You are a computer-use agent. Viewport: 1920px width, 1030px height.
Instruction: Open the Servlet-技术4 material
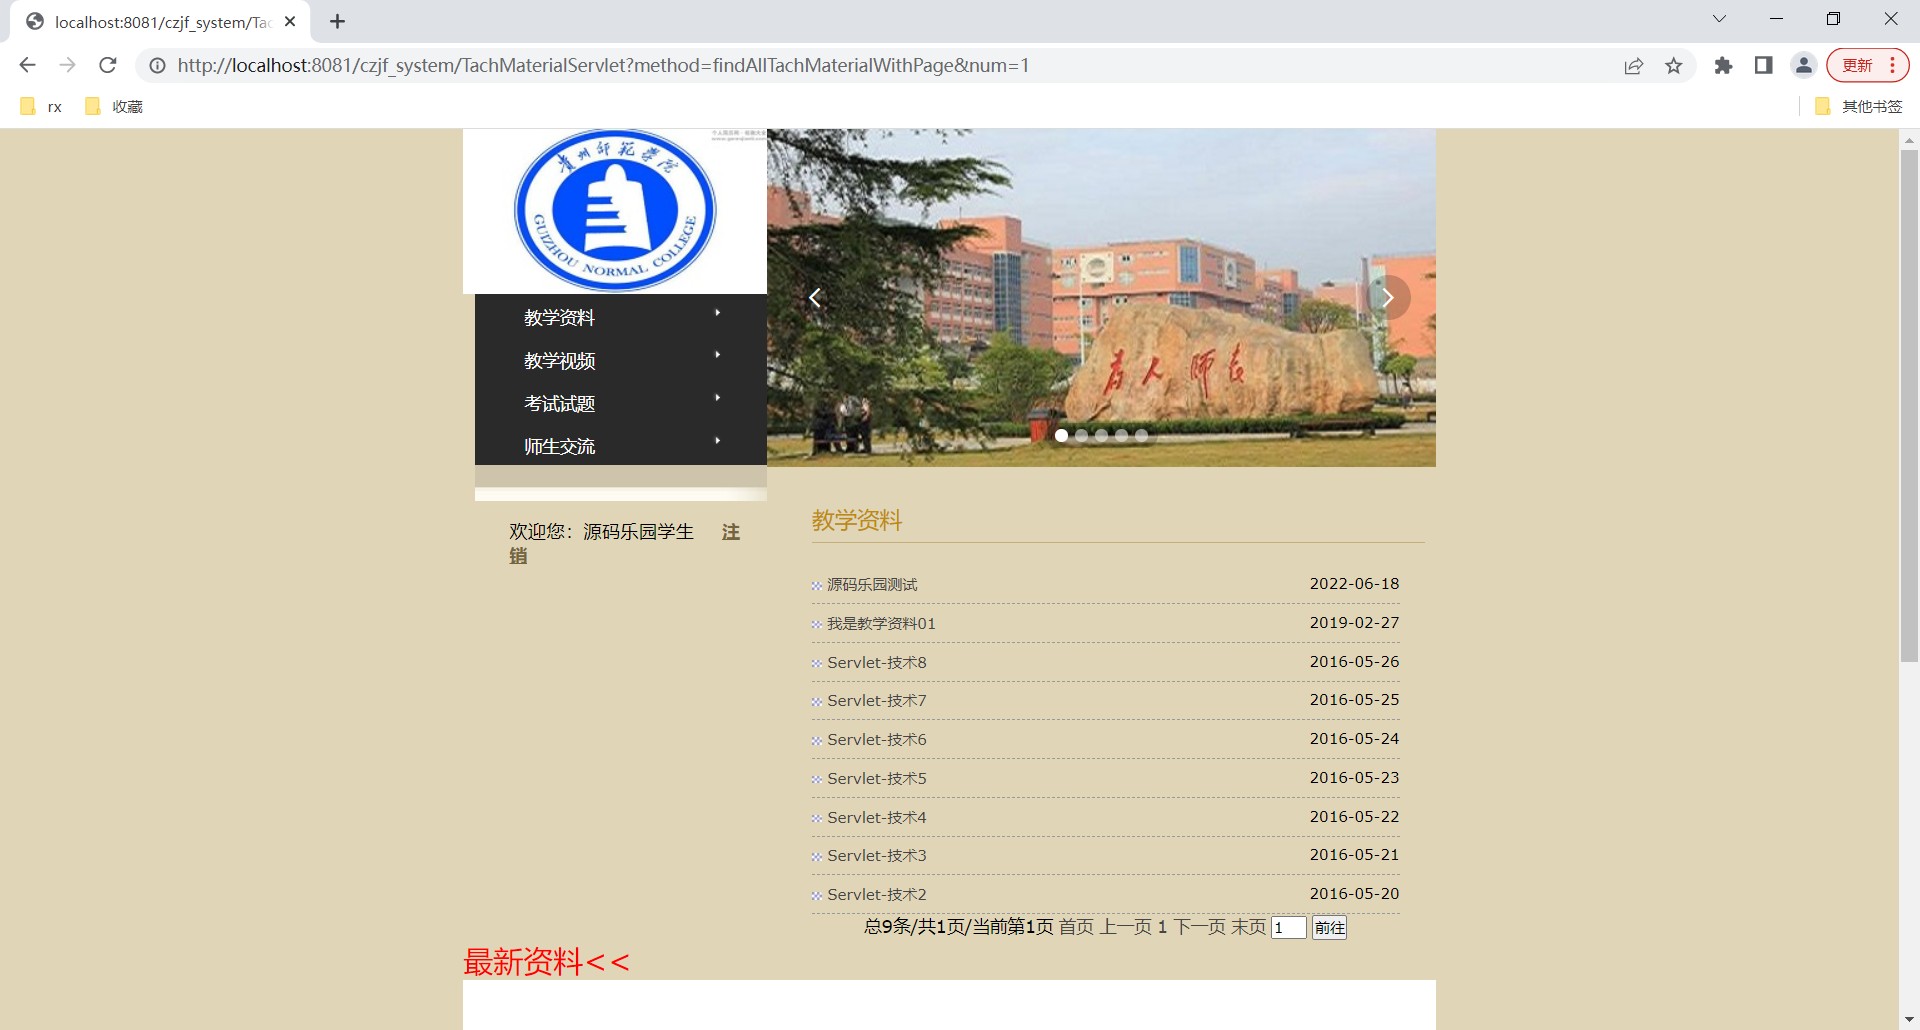click(x=877, y=818)
